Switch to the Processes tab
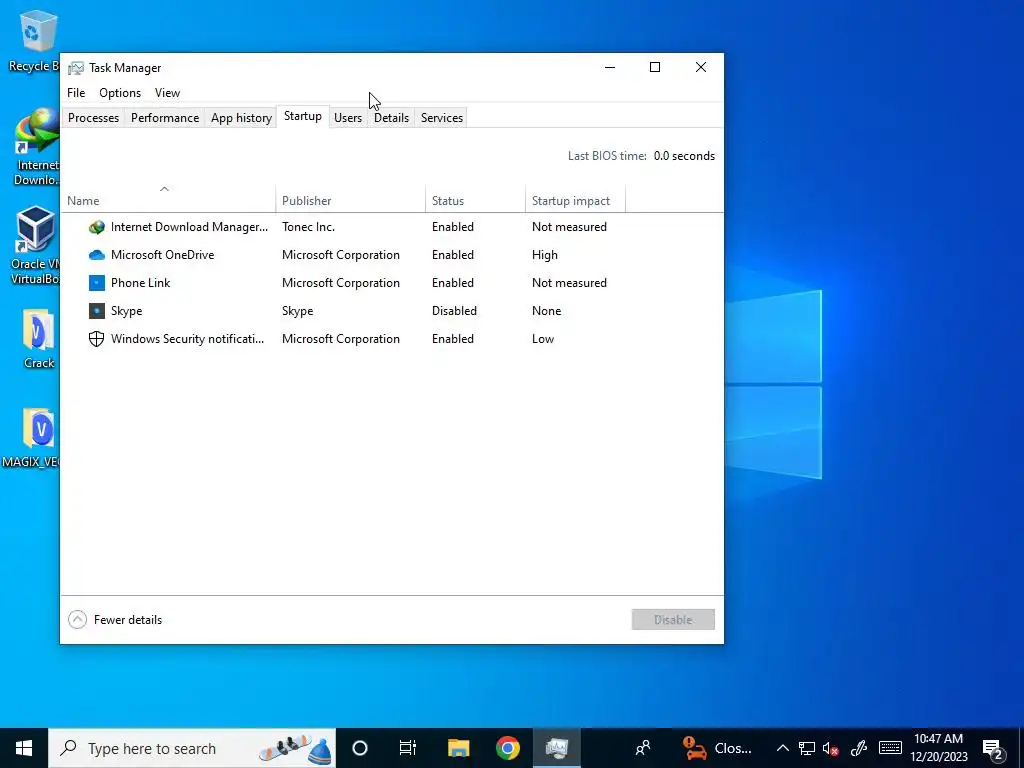This screenshot has width=1024, height=768. [x=93, y=118]
